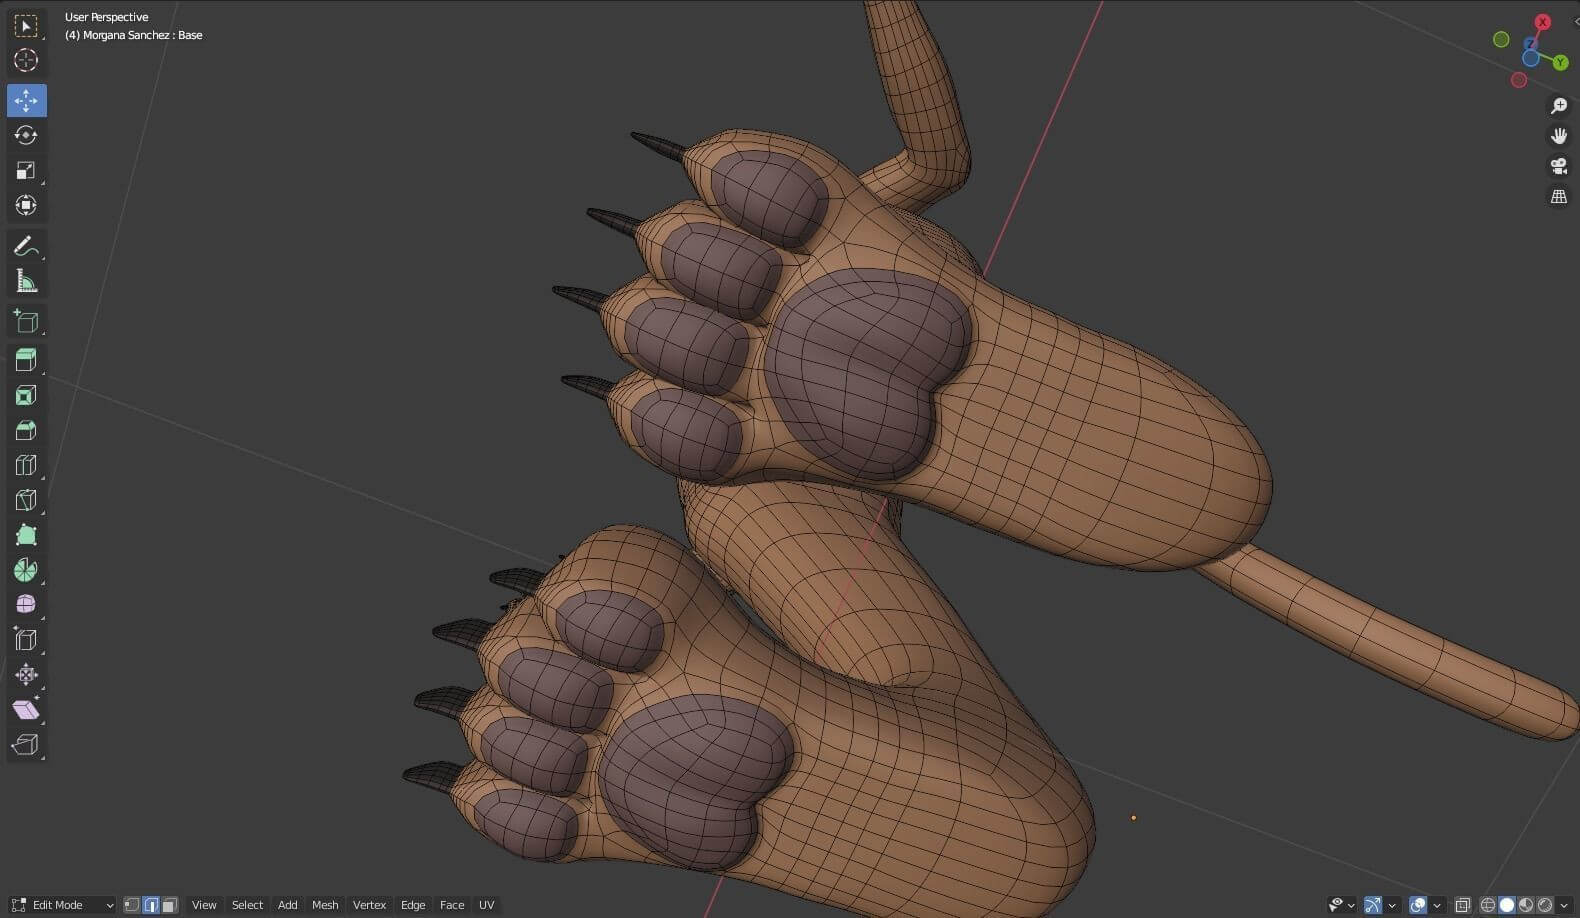Toggle camera view button
The width and height of the screenshot is (1580, 918).
[x=1558, y=166]
